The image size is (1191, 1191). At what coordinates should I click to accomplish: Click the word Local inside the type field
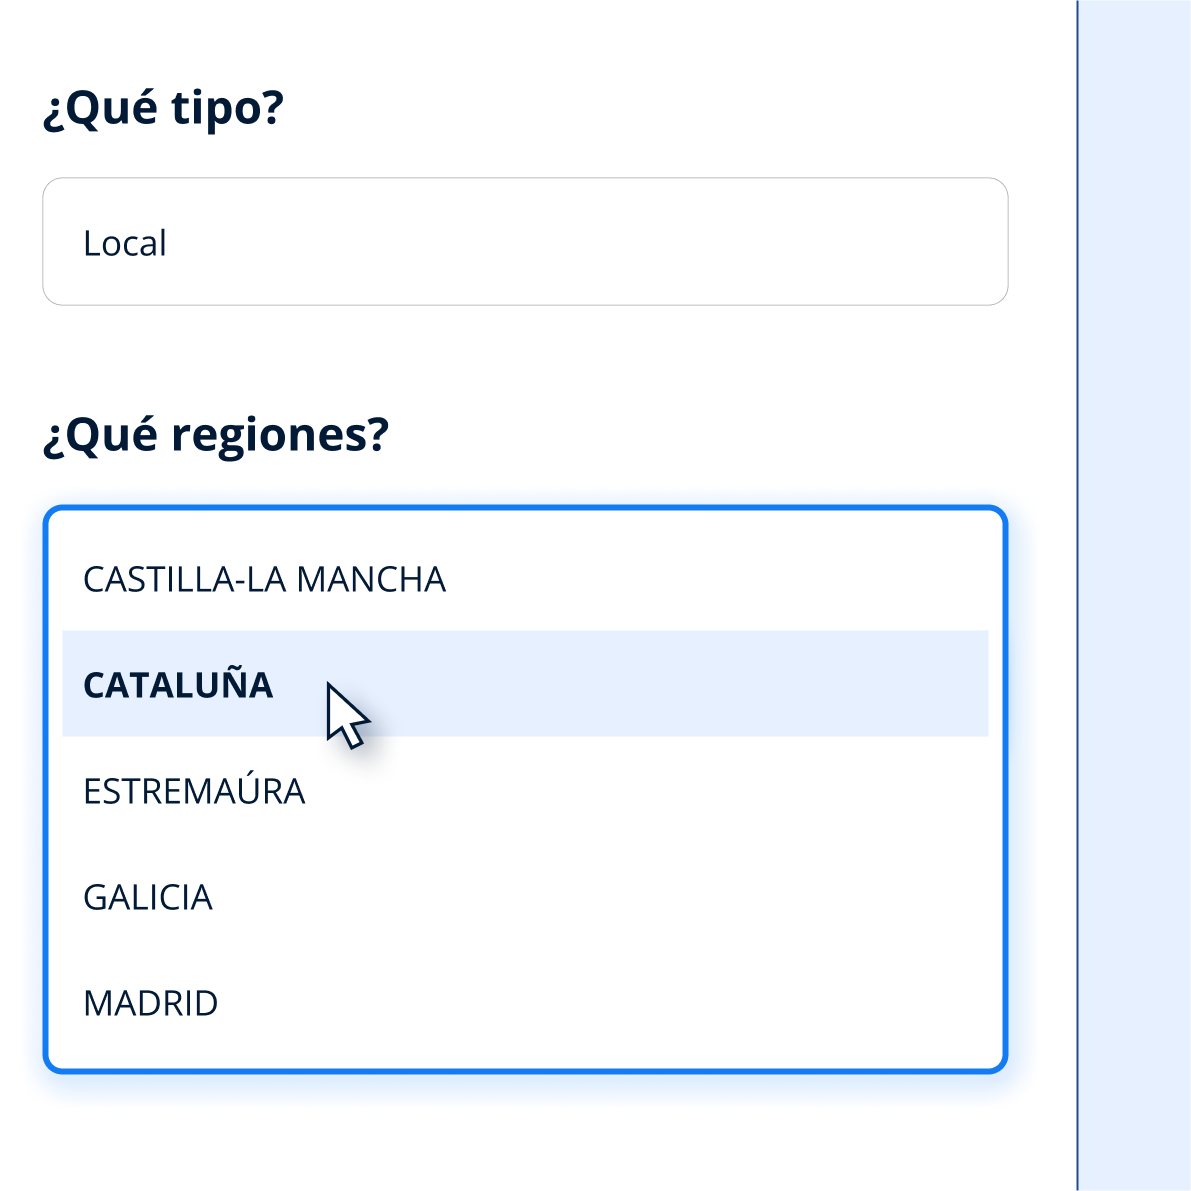click(x=124, y=243)
